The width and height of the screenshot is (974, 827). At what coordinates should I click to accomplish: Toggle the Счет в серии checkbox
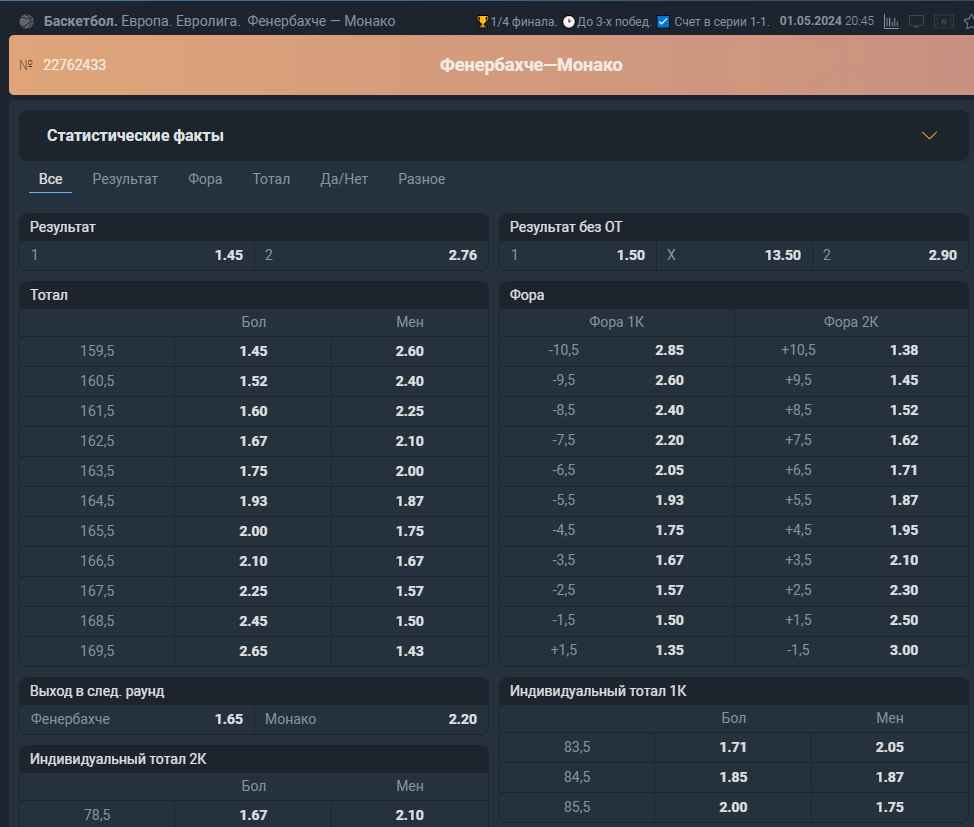[x=663, y=22]
